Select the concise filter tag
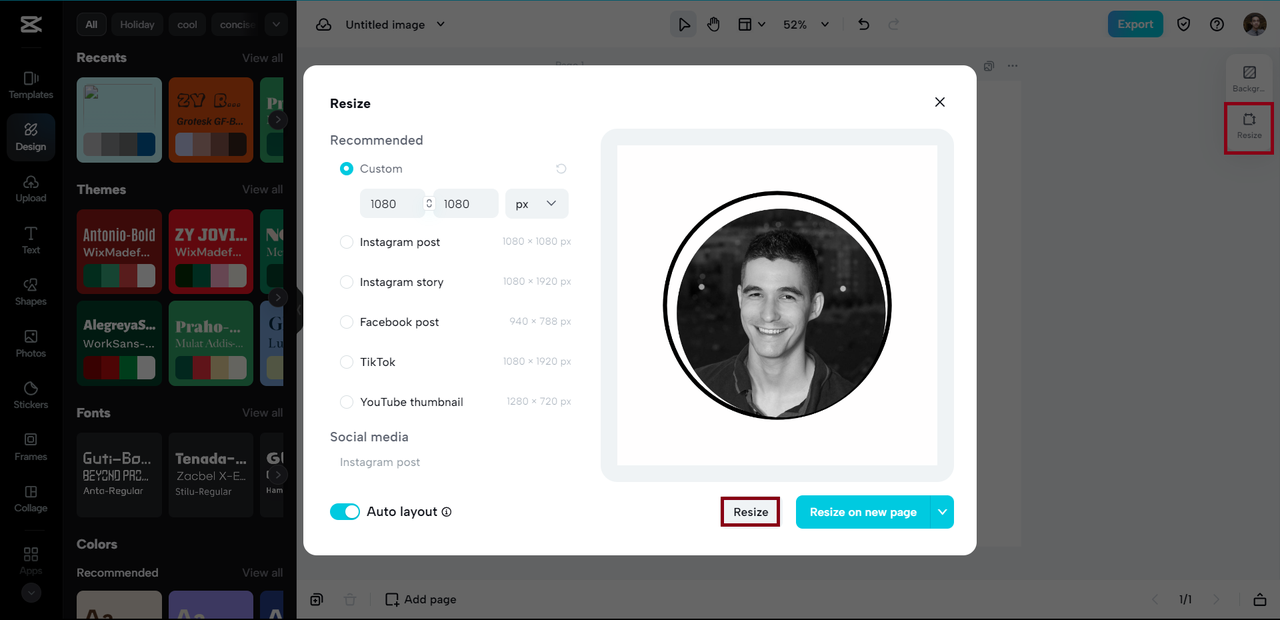The image size is (1280, 620). tap(237, 24)
